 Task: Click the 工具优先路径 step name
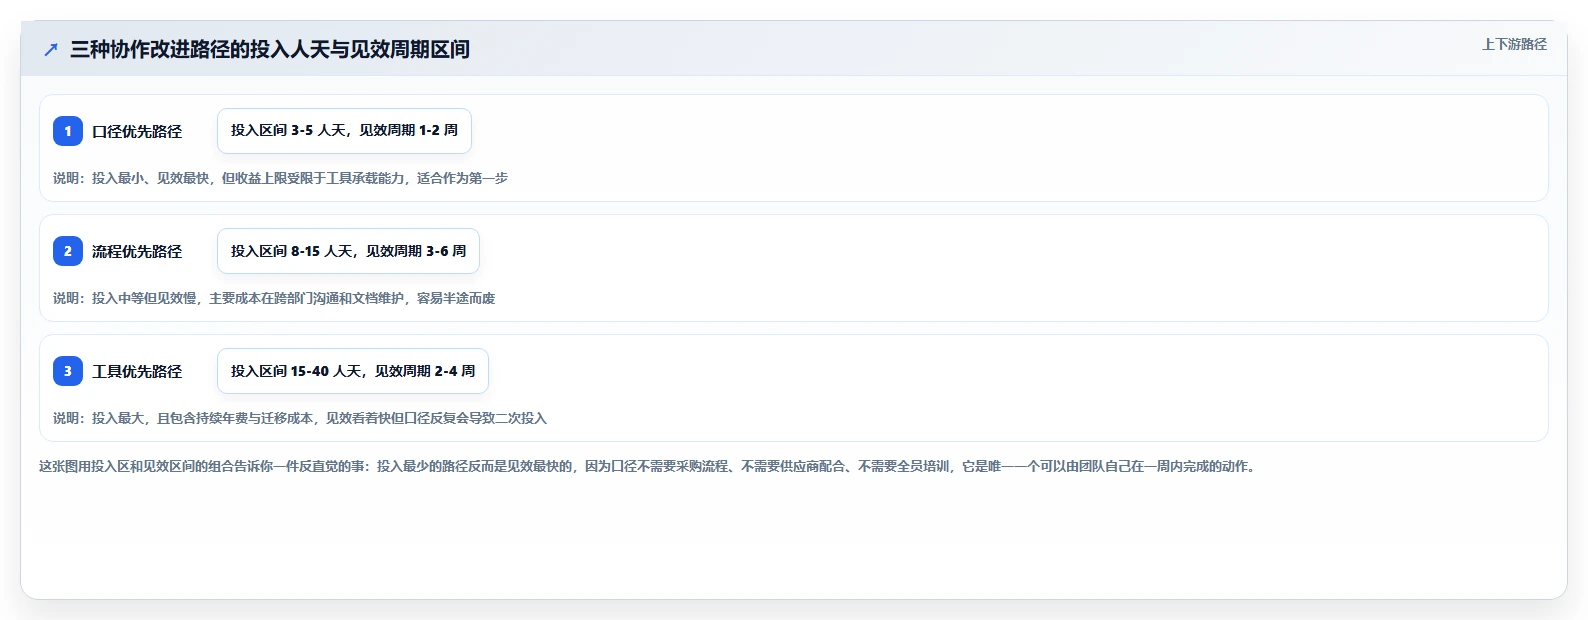pyautogui.click(x=137, y=371)
